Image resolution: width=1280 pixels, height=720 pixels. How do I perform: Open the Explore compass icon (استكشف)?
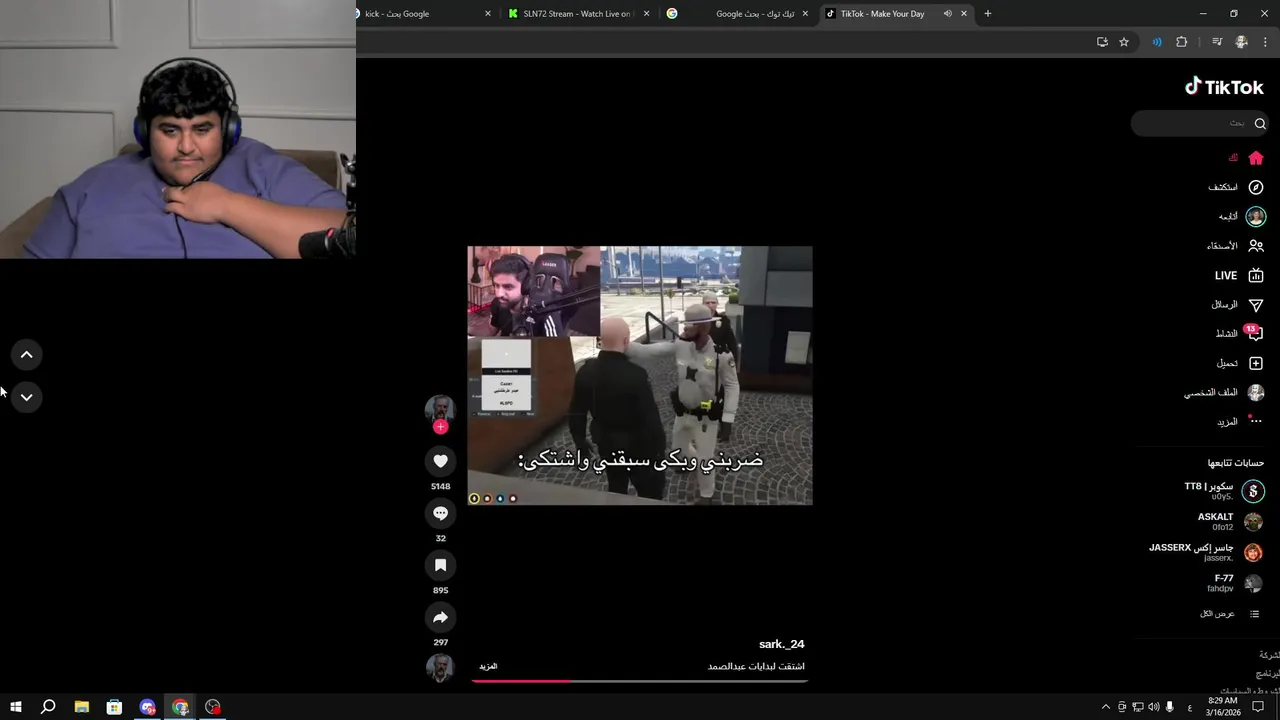1256,187
